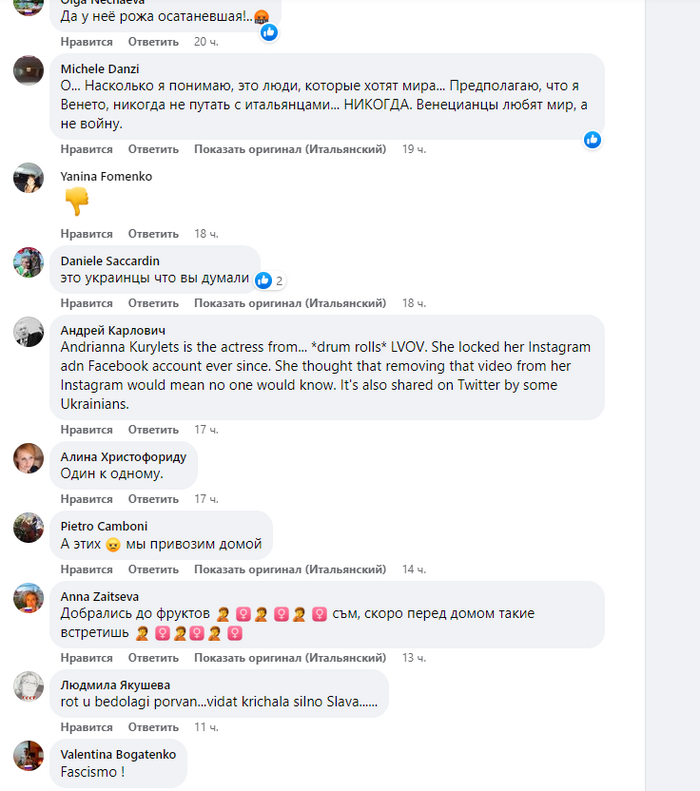Click Андрей Карлович's profile avatar
This screenshot has width=700, height=791.
click(x=27, y=332)
